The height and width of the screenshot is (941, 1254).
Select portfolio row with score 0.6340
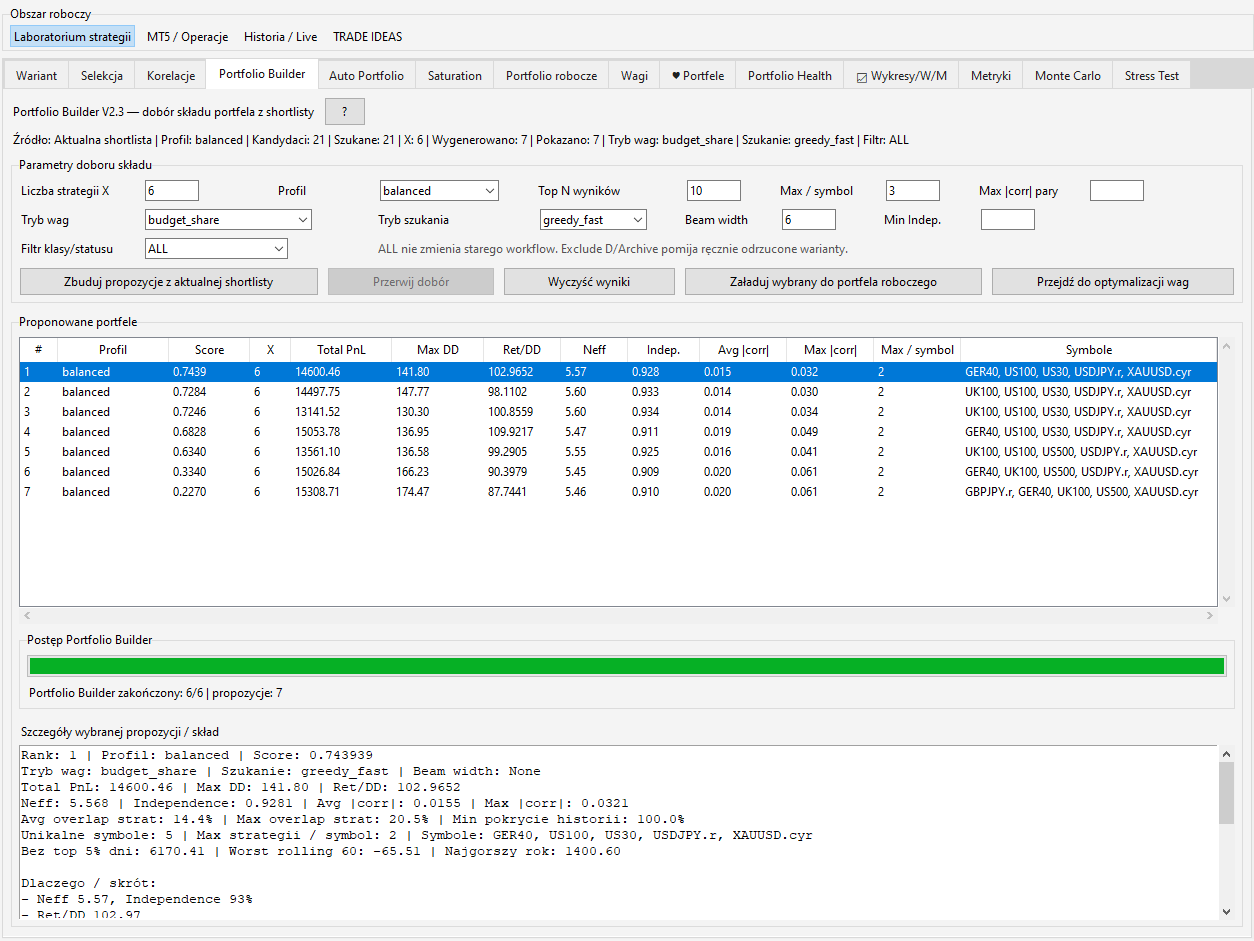pos(618,452)
